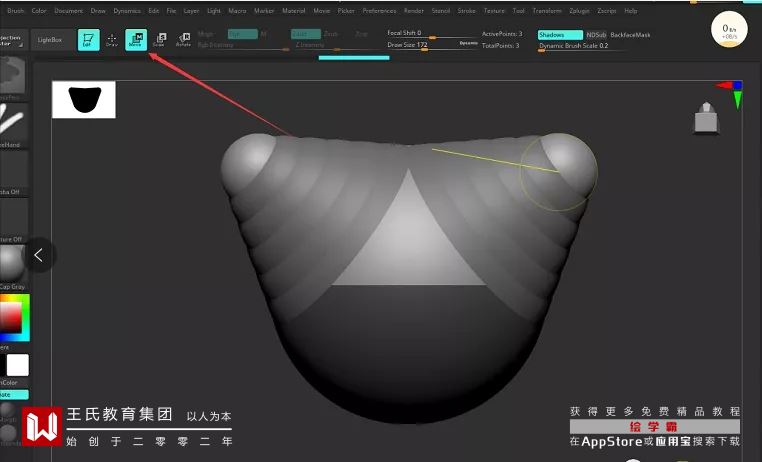Image resolution: width=762 pixels, height=462 pixels.
Task: Click the Rgb Intensity slider
Action: coord(243,45)
